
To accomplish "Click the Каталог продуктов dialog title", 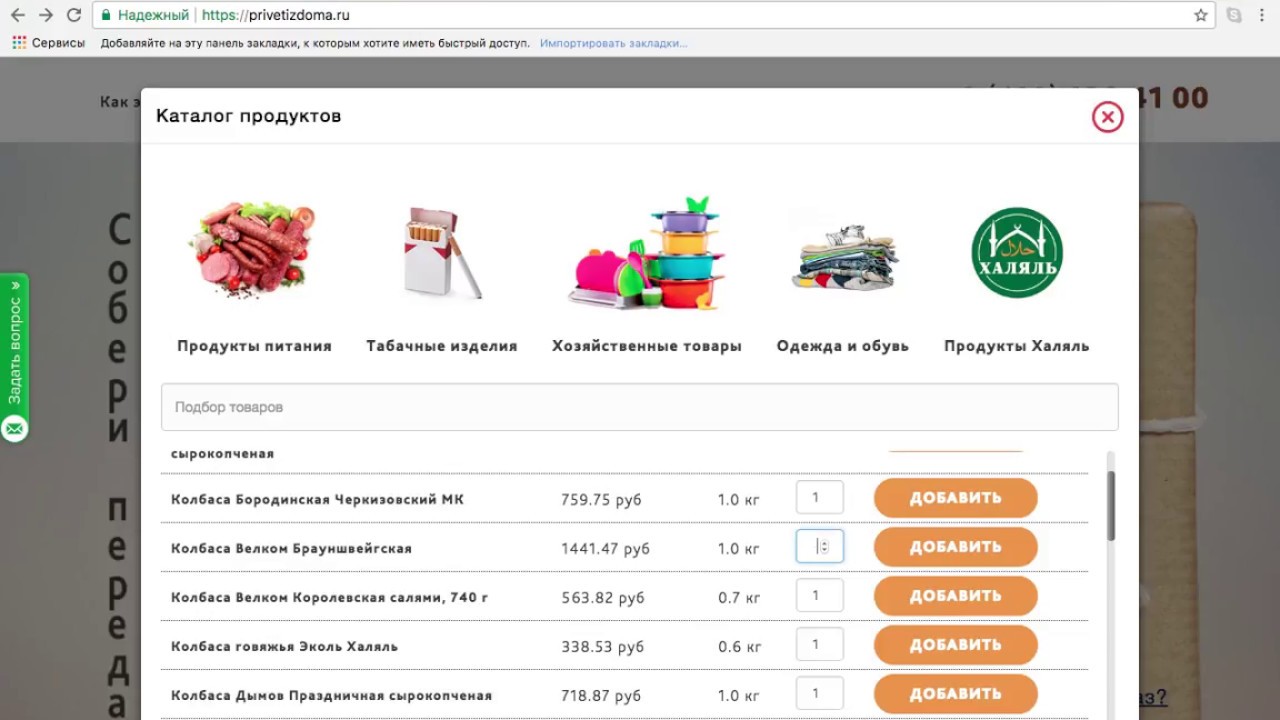I will [248, 116].
